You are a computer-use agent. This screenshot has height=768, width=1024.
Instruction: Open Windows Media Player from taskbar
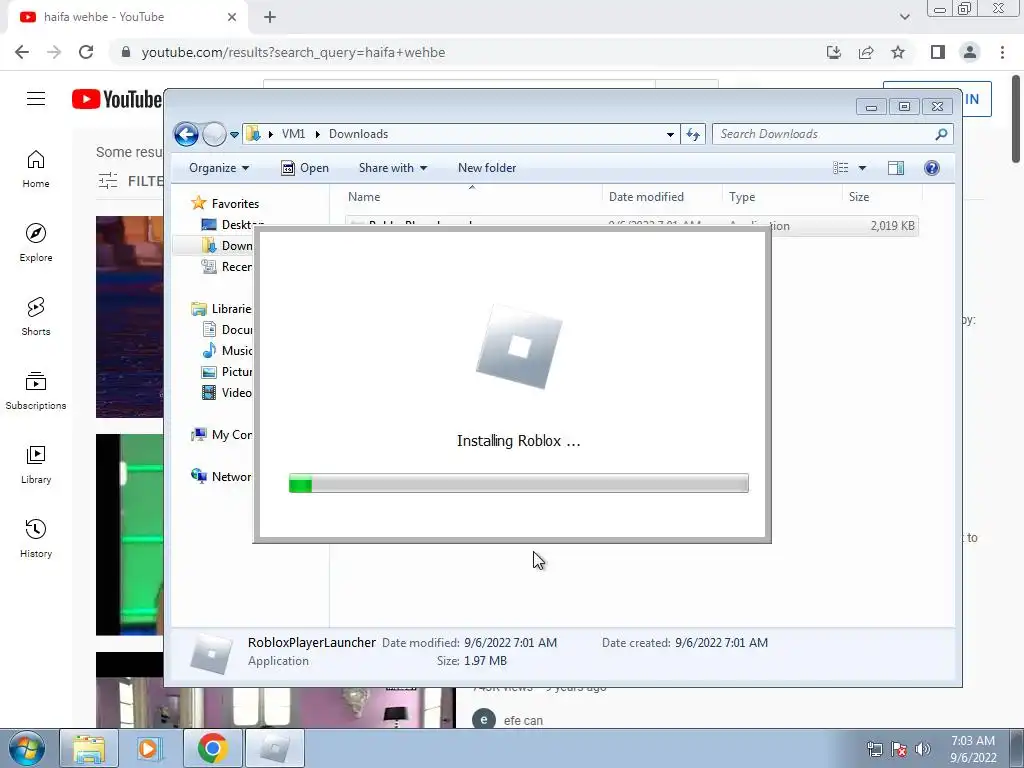(148, 748)
